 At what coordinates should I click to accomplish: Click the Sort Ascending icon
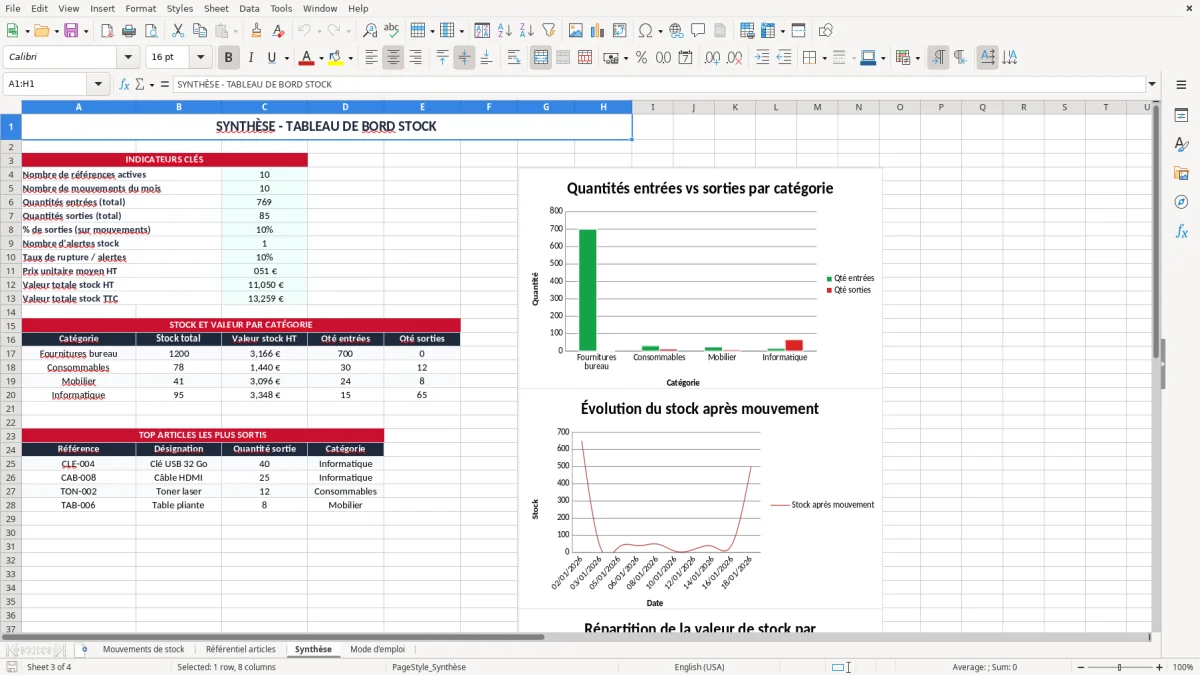[x=505, y=31]
